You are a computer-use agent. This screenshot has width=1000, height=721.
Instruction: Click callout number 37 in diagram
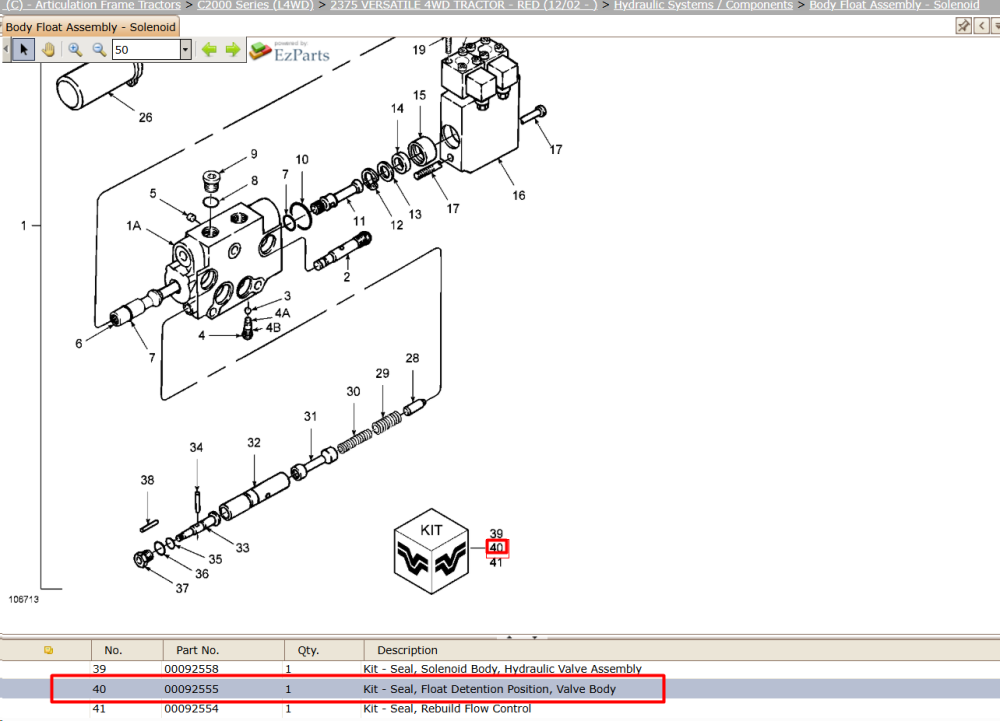tap(182, 588)
